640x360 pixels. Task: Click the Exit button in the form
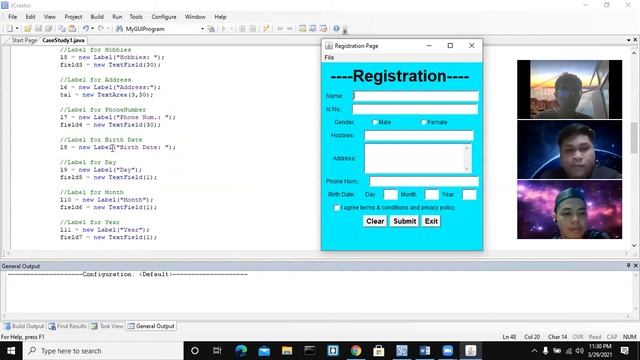[431, 221]
